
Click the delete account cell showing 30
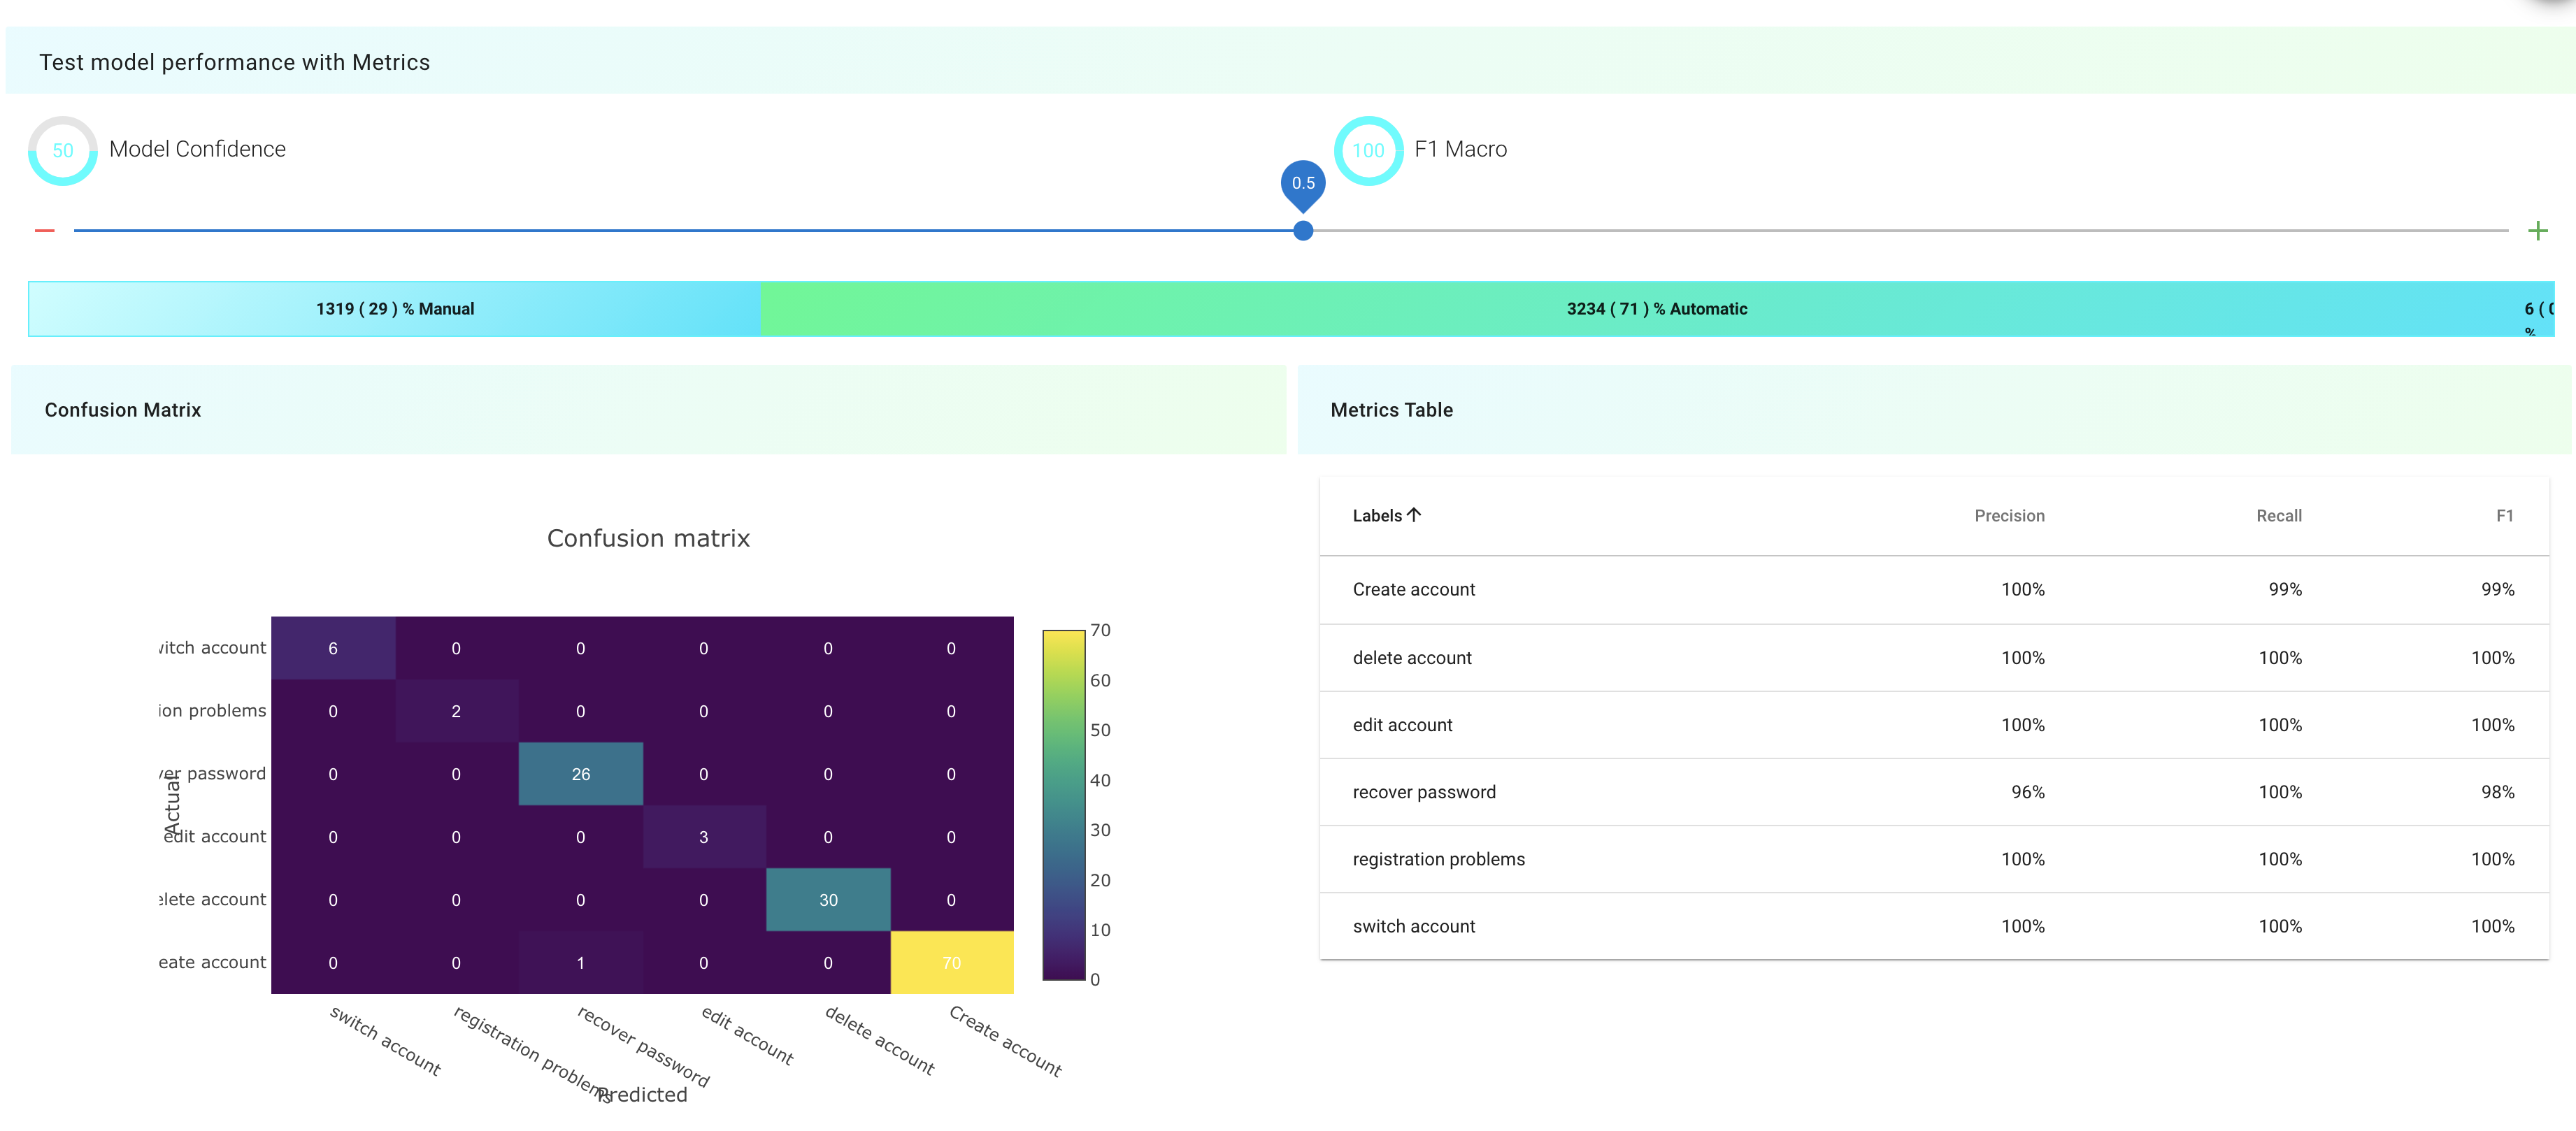click(828, 900)
